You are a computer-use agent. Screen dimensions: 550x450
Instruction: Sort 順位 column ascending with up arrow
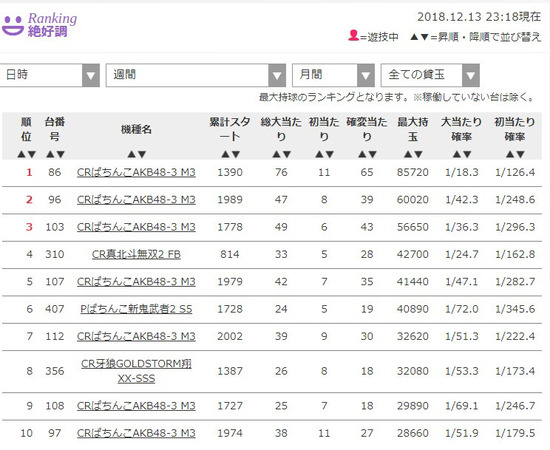coord(22,154)
